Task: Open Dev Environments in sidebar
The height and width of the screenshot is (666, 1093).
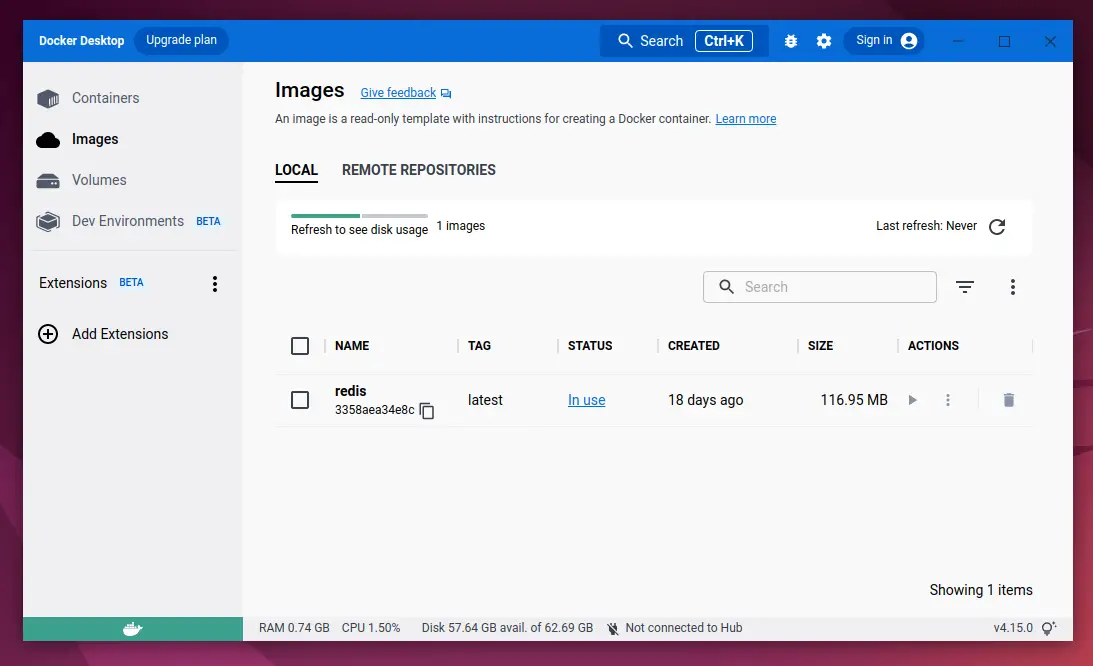Action: [128, 221]
